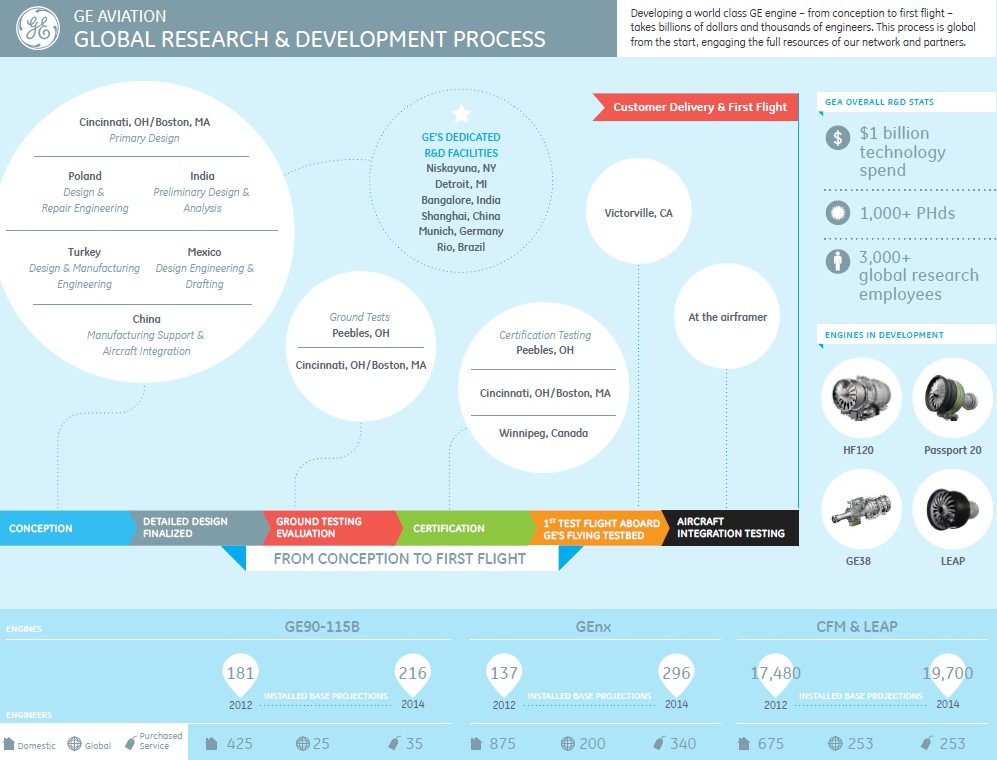997x760 pixels.
Task: Open the Passport 20 engine image
Action: [952, 397]
